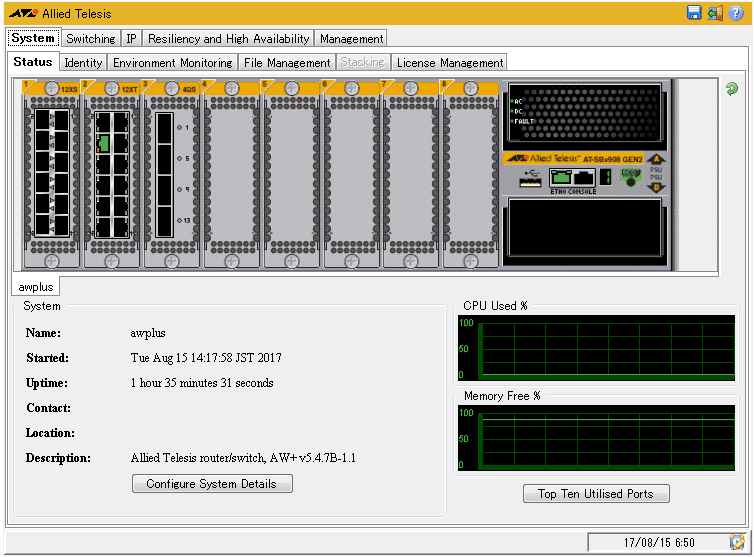
Task: Click the Allied Telesis logo in header
Action: click(24, 14)
